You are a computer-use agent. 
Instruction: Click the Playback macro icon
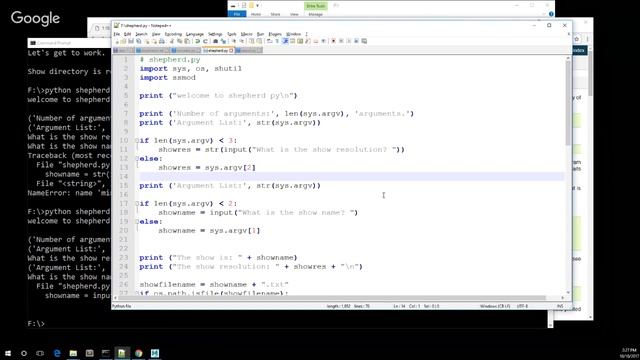pos(349,41)
